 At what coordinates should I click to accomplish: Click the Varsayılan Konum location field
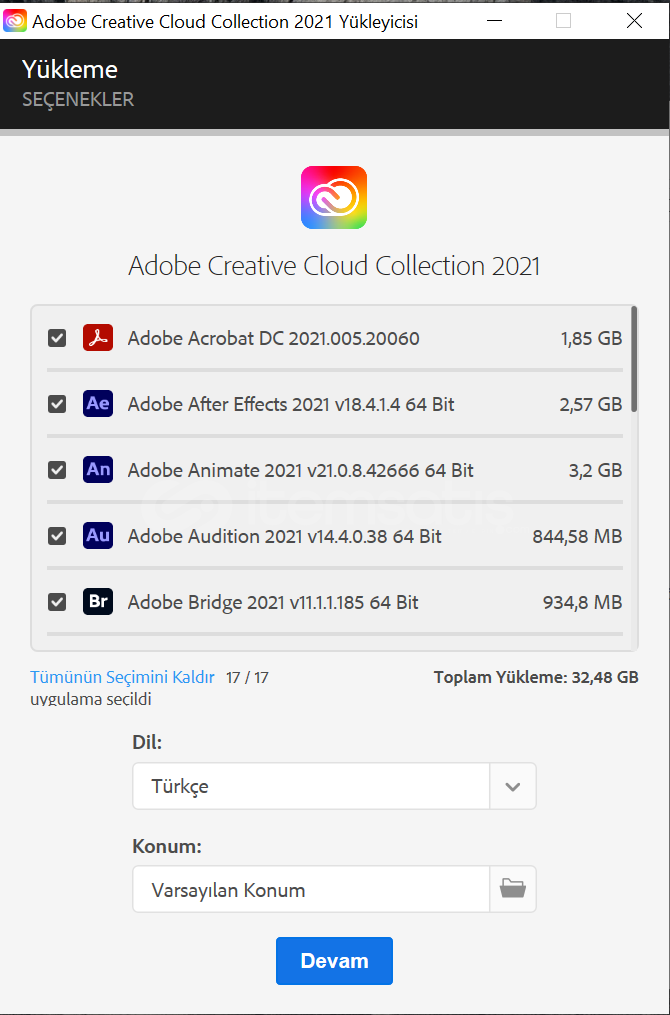point(311,889)
